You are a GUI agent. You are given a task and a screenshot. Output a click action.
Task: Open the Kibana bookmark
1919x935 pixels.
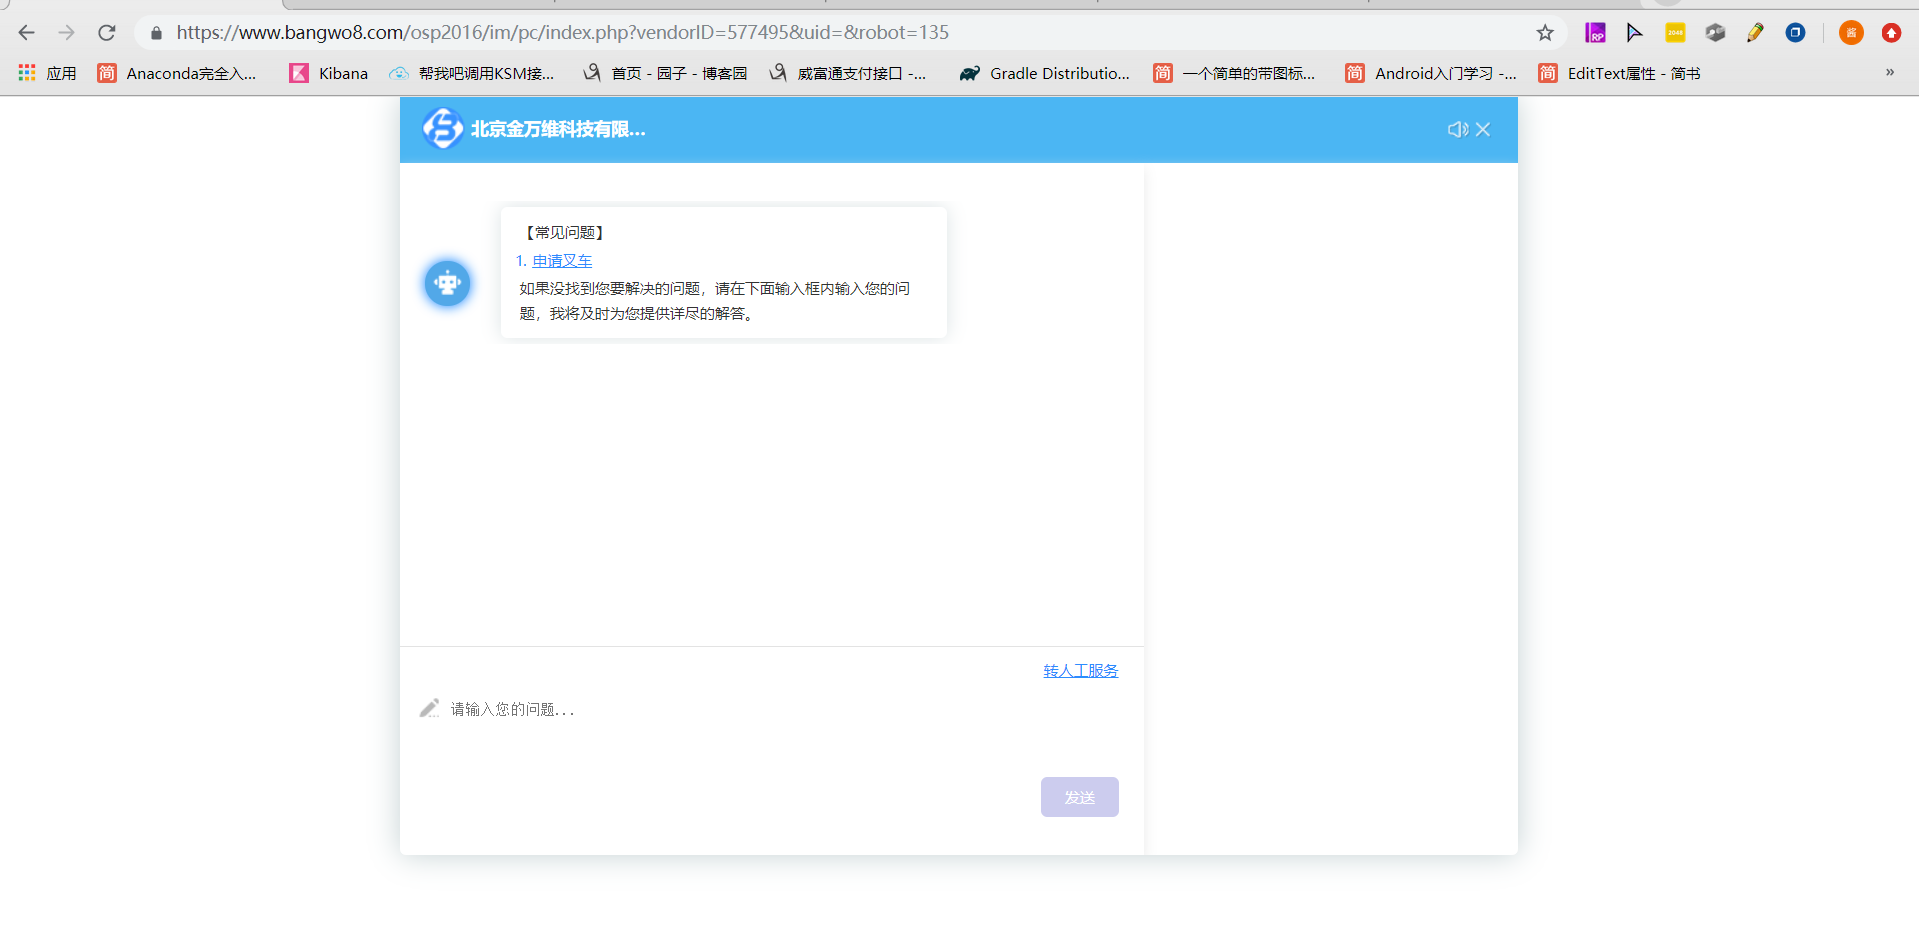click(x=329, y=74)
